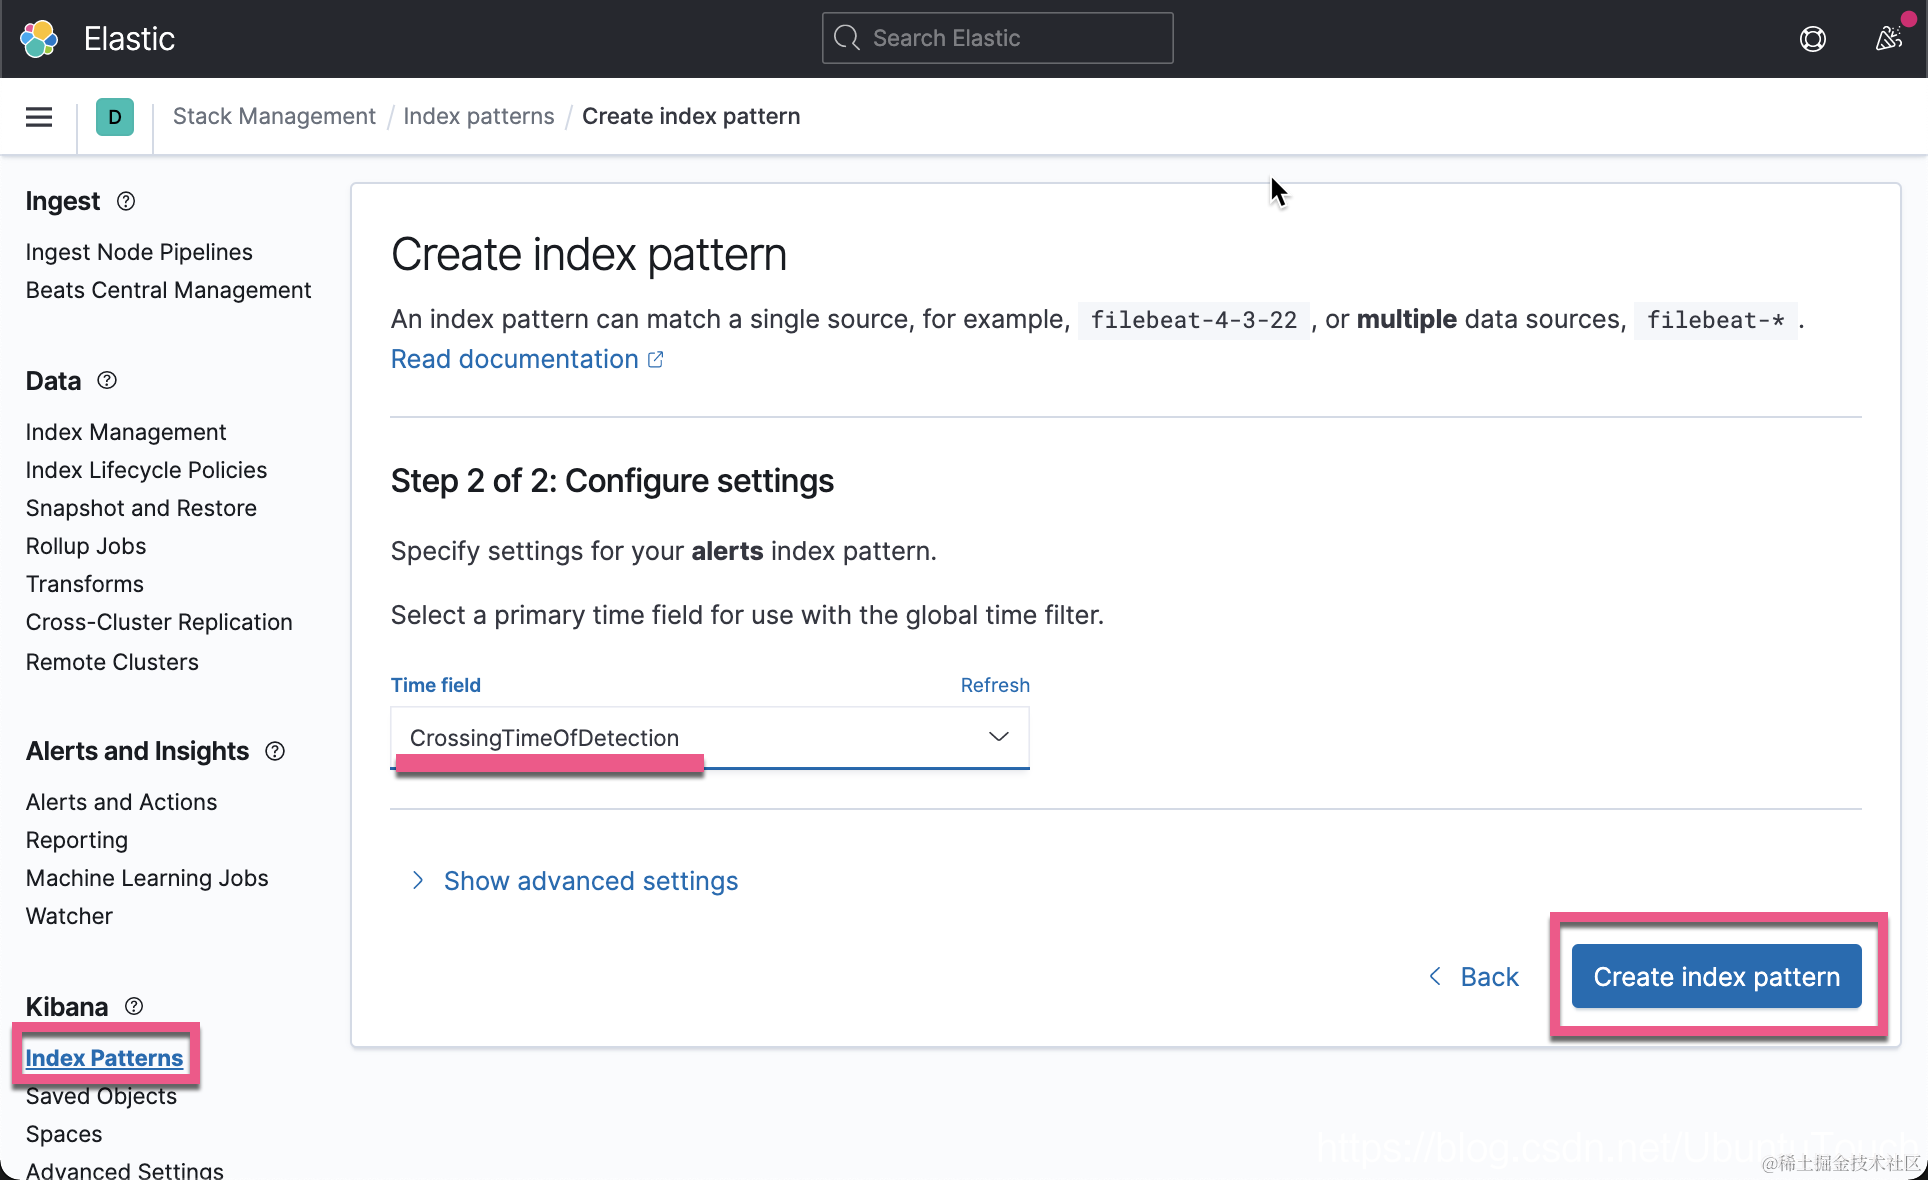1928x1180 pixels.
Task: Click Alerts and Insights help icon
Action: coord(275,751)
